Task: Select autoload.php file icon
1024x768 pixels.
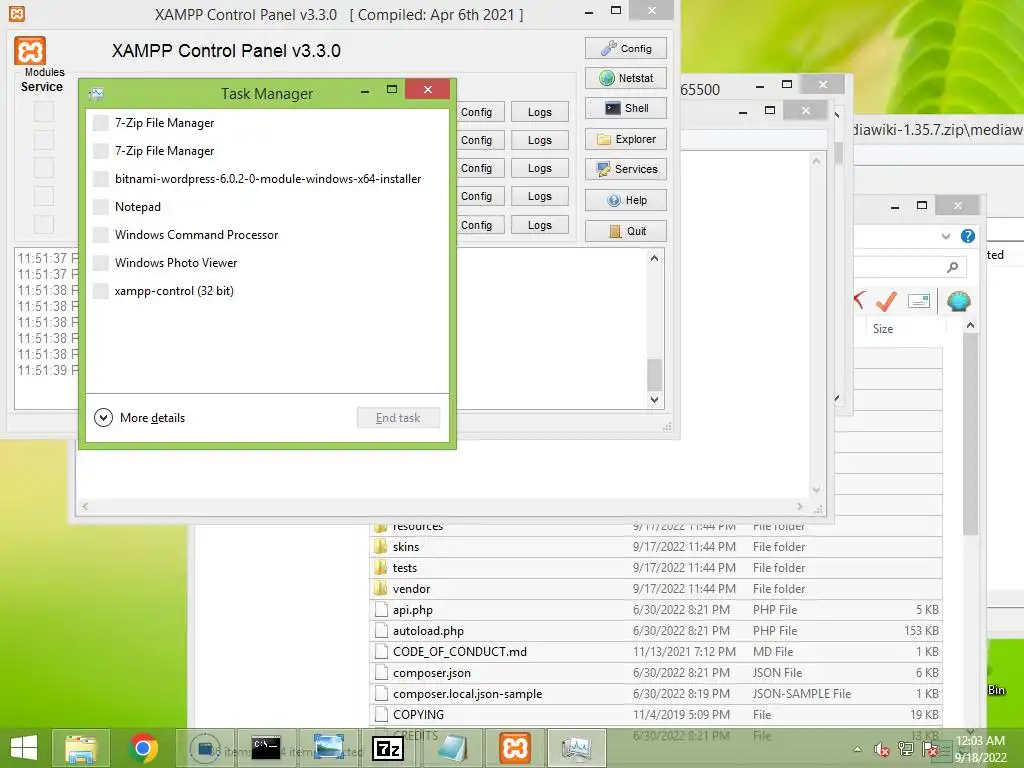Action: [x=381, y=631]
